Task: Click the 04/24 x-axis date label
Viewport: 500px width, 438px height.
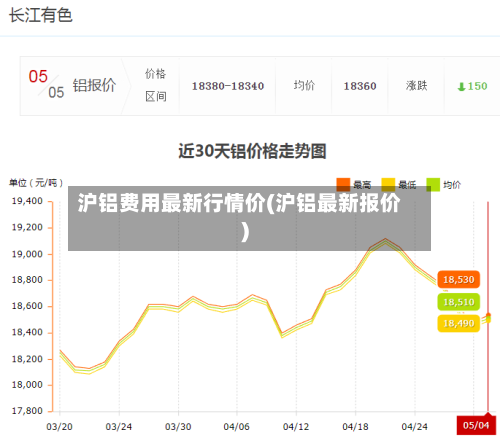Action: point(414,427)
